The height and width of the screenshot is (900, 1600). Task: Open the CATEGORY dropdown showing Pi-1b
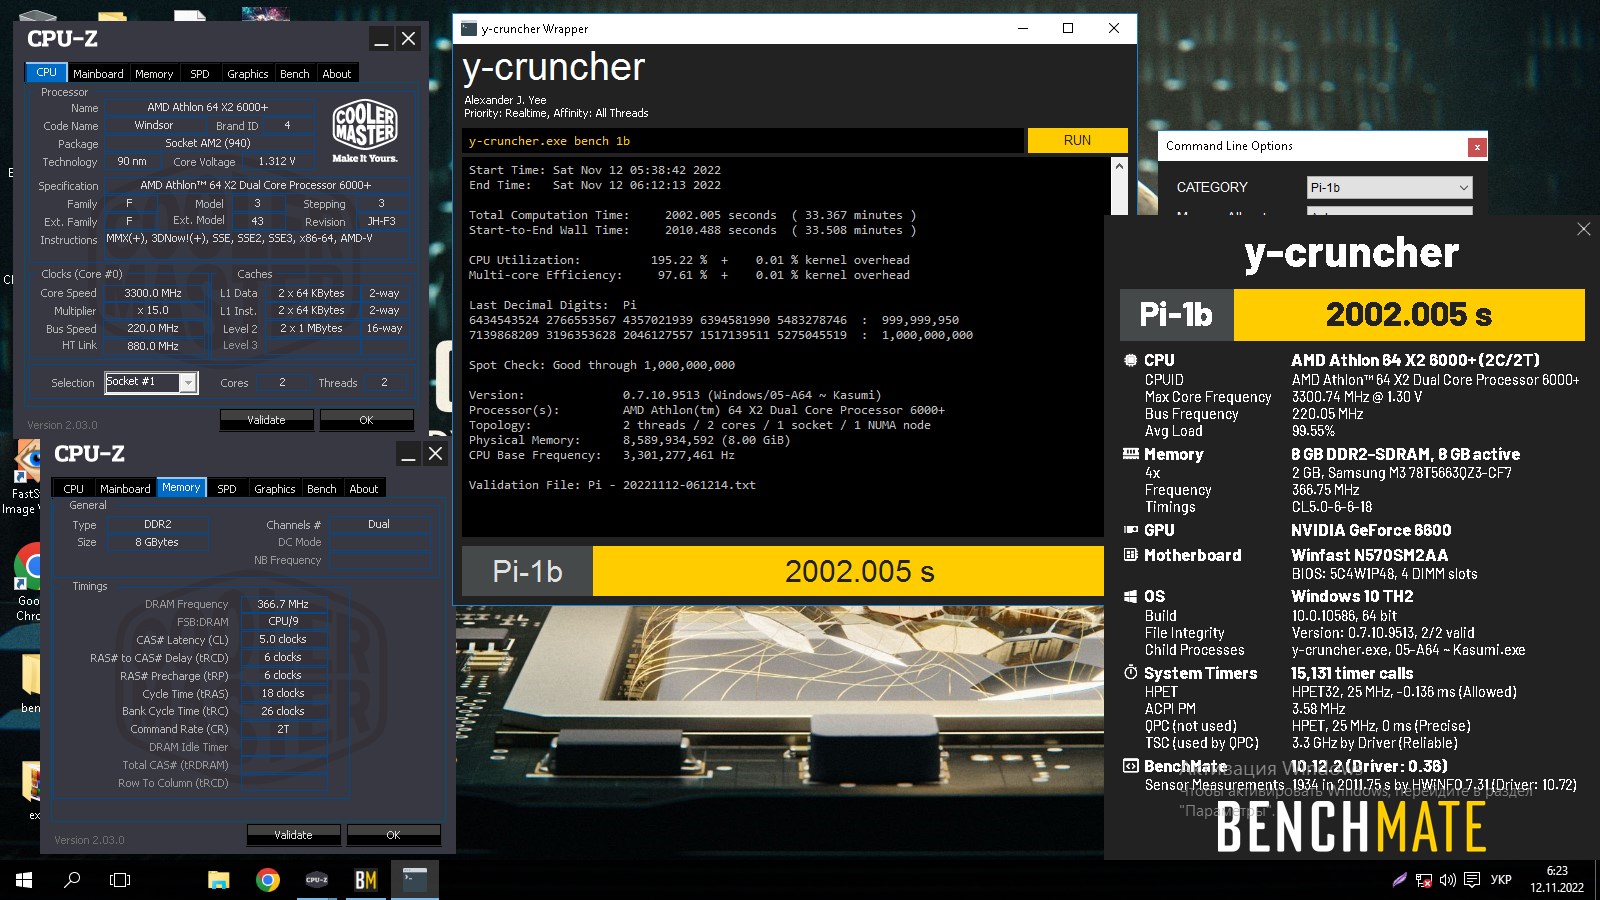click(x=1389, y=187)
